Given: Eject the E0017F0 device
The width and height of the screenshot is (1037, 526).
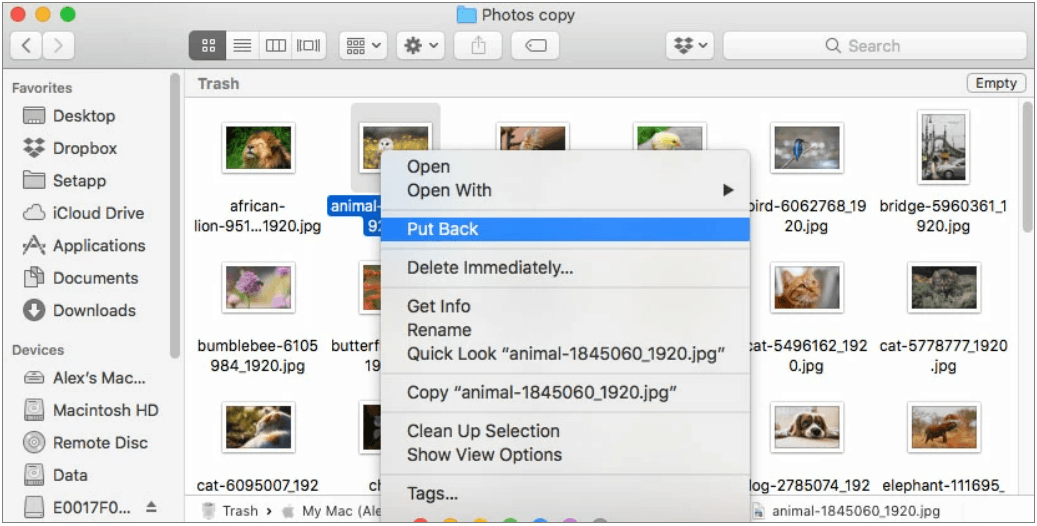Looking at the screenshot, I should tap(151, 507).
